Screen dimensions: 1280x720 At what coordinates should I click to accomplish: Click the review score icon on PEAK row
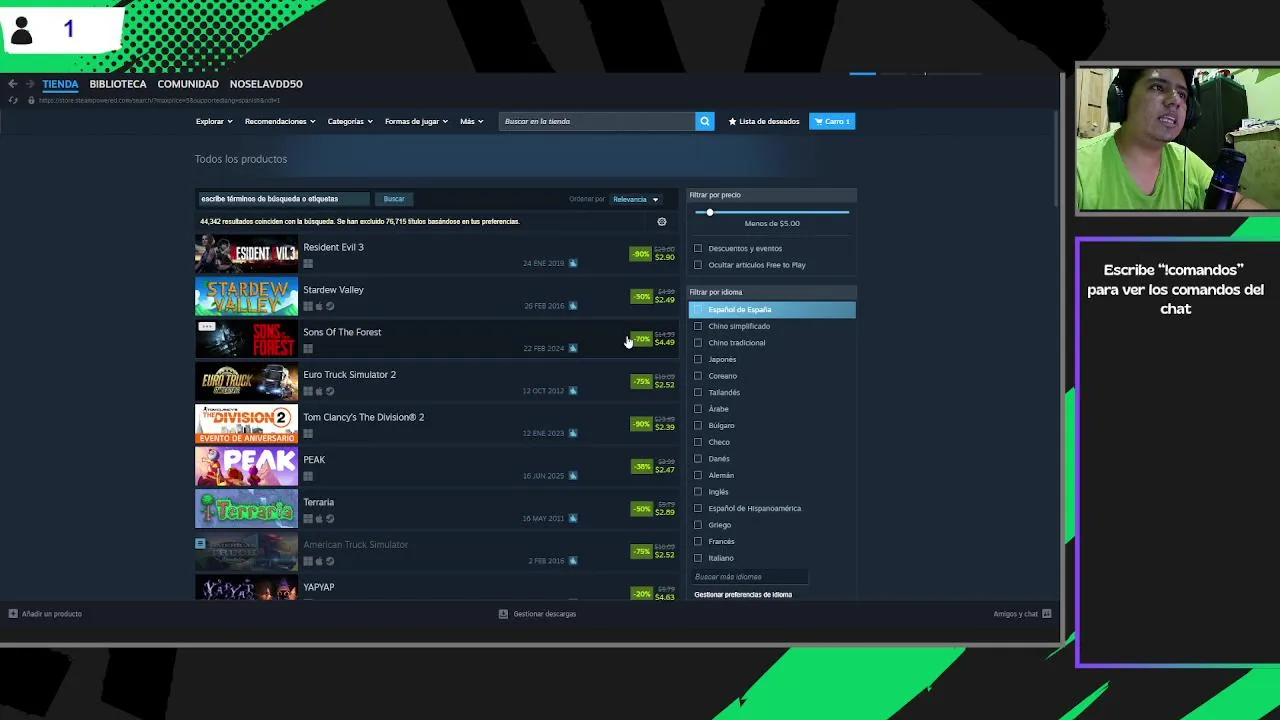click(x=573, y=476)
